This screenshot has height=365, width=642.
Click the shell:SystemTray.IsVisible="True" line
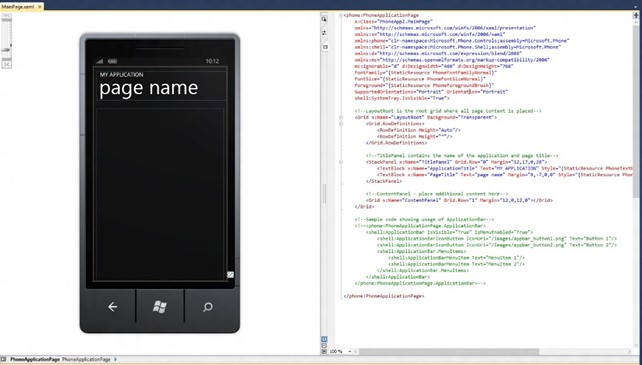coord(402,98)
